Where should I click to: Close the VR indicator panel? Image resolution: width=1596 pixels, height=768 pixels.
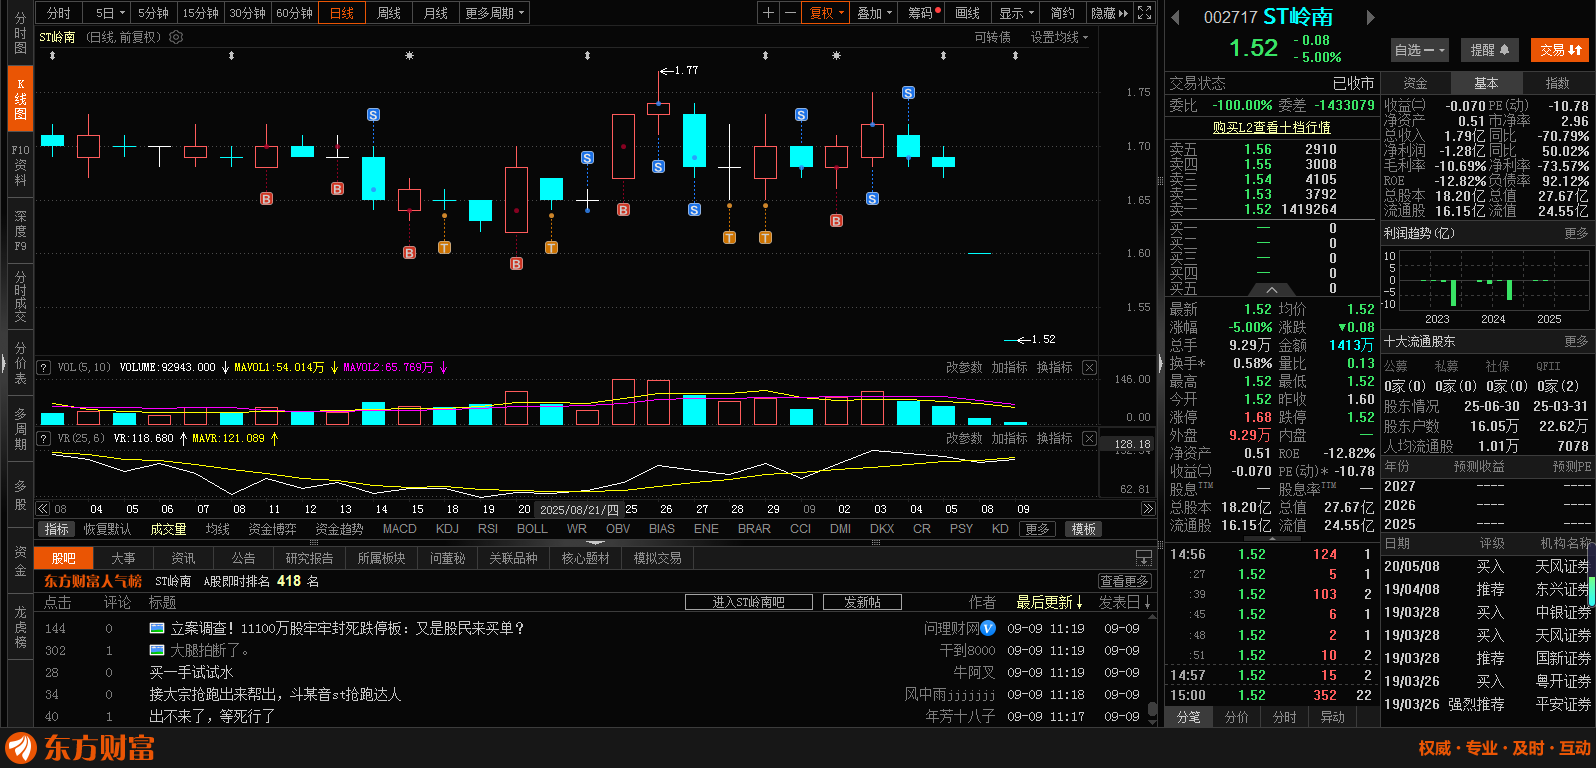coord(1090,438)
